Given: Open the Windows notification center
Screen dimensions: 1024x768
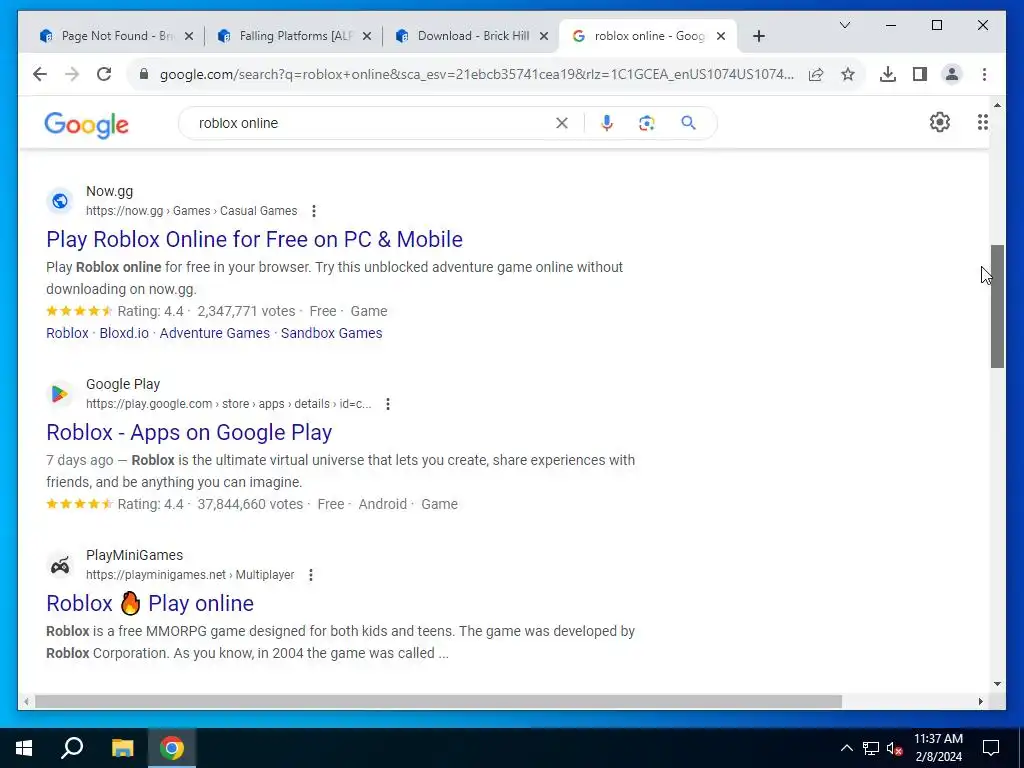Looking at the screenshot, I should 991,748.
